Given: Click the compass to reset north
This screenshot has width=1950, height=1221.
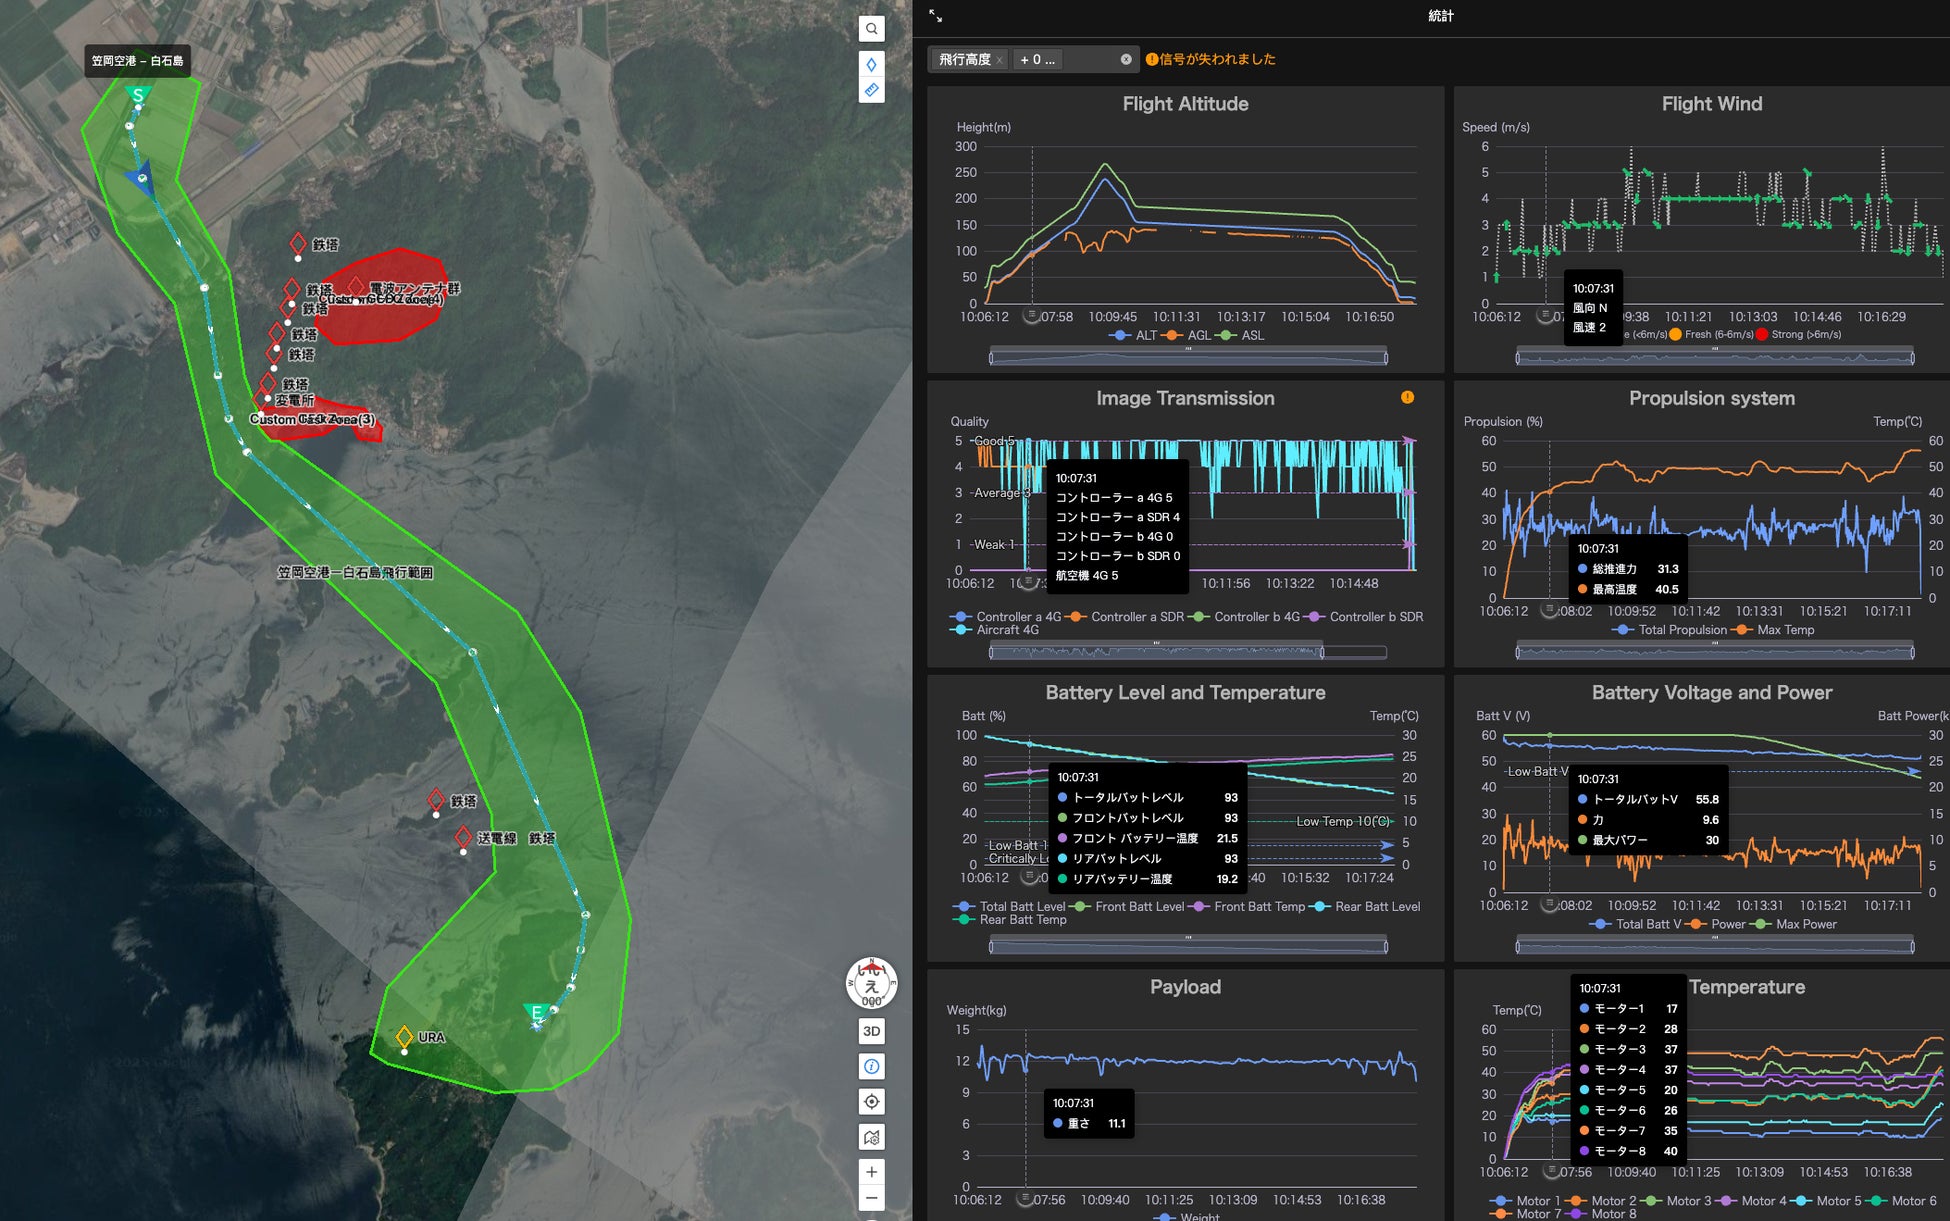Looking at the screenshot, I should pyautogui.click(x=871, y=983).
